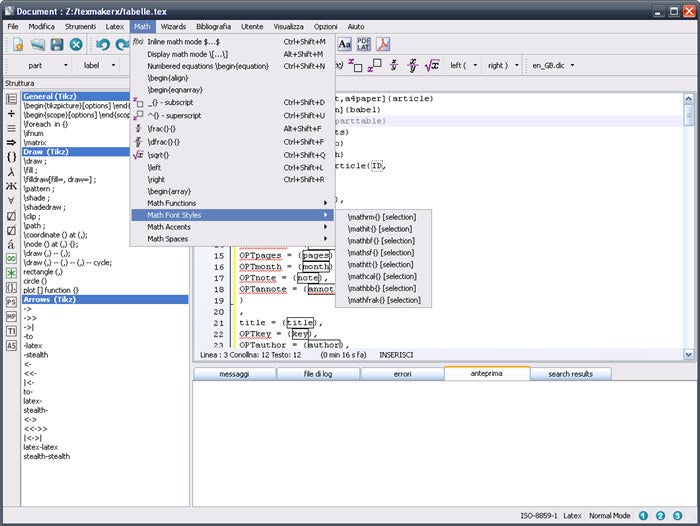Select \shadedraw ; in the Draw (Tikz) list
Screen dimensions: 700x526
(43, 205)
